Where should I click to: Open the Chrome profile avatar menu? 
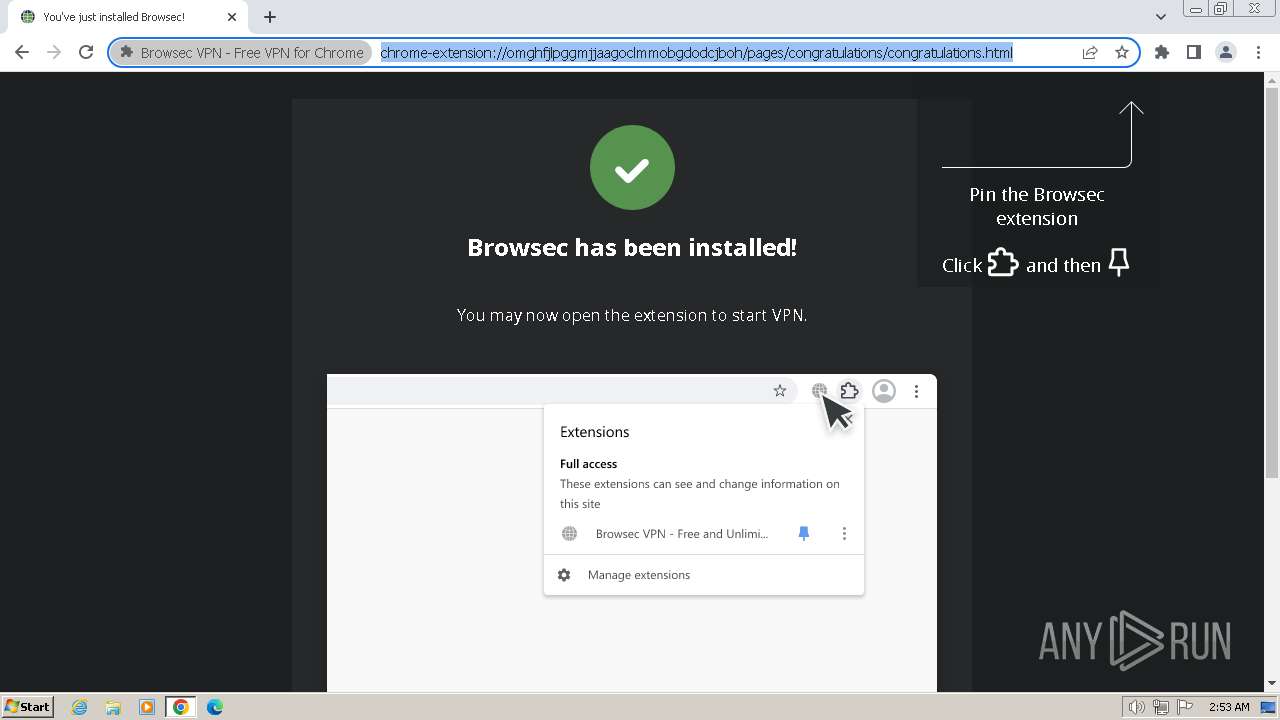pos(1226,52)
